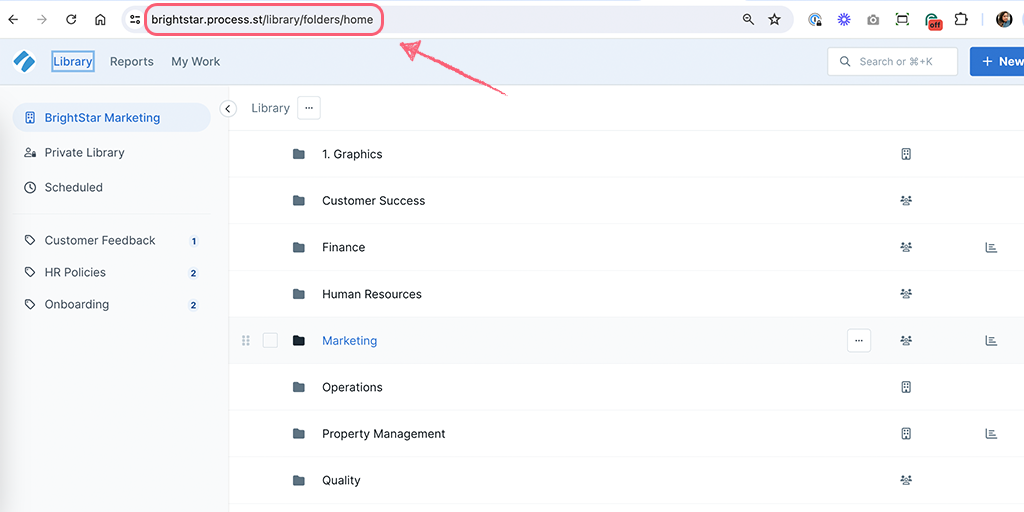Click group permission icon on Marketing row
The image size is (1024, 512).
click(906, 340)
